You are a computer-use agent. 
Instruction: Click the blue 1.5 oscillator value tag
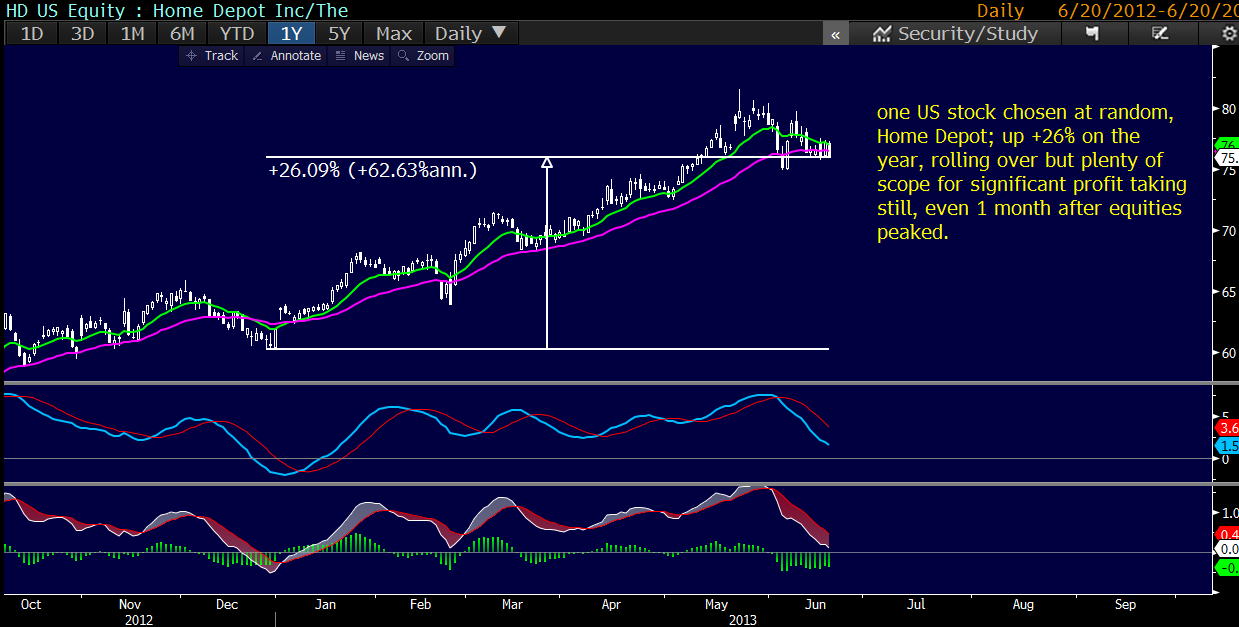tap(1227, 446)
